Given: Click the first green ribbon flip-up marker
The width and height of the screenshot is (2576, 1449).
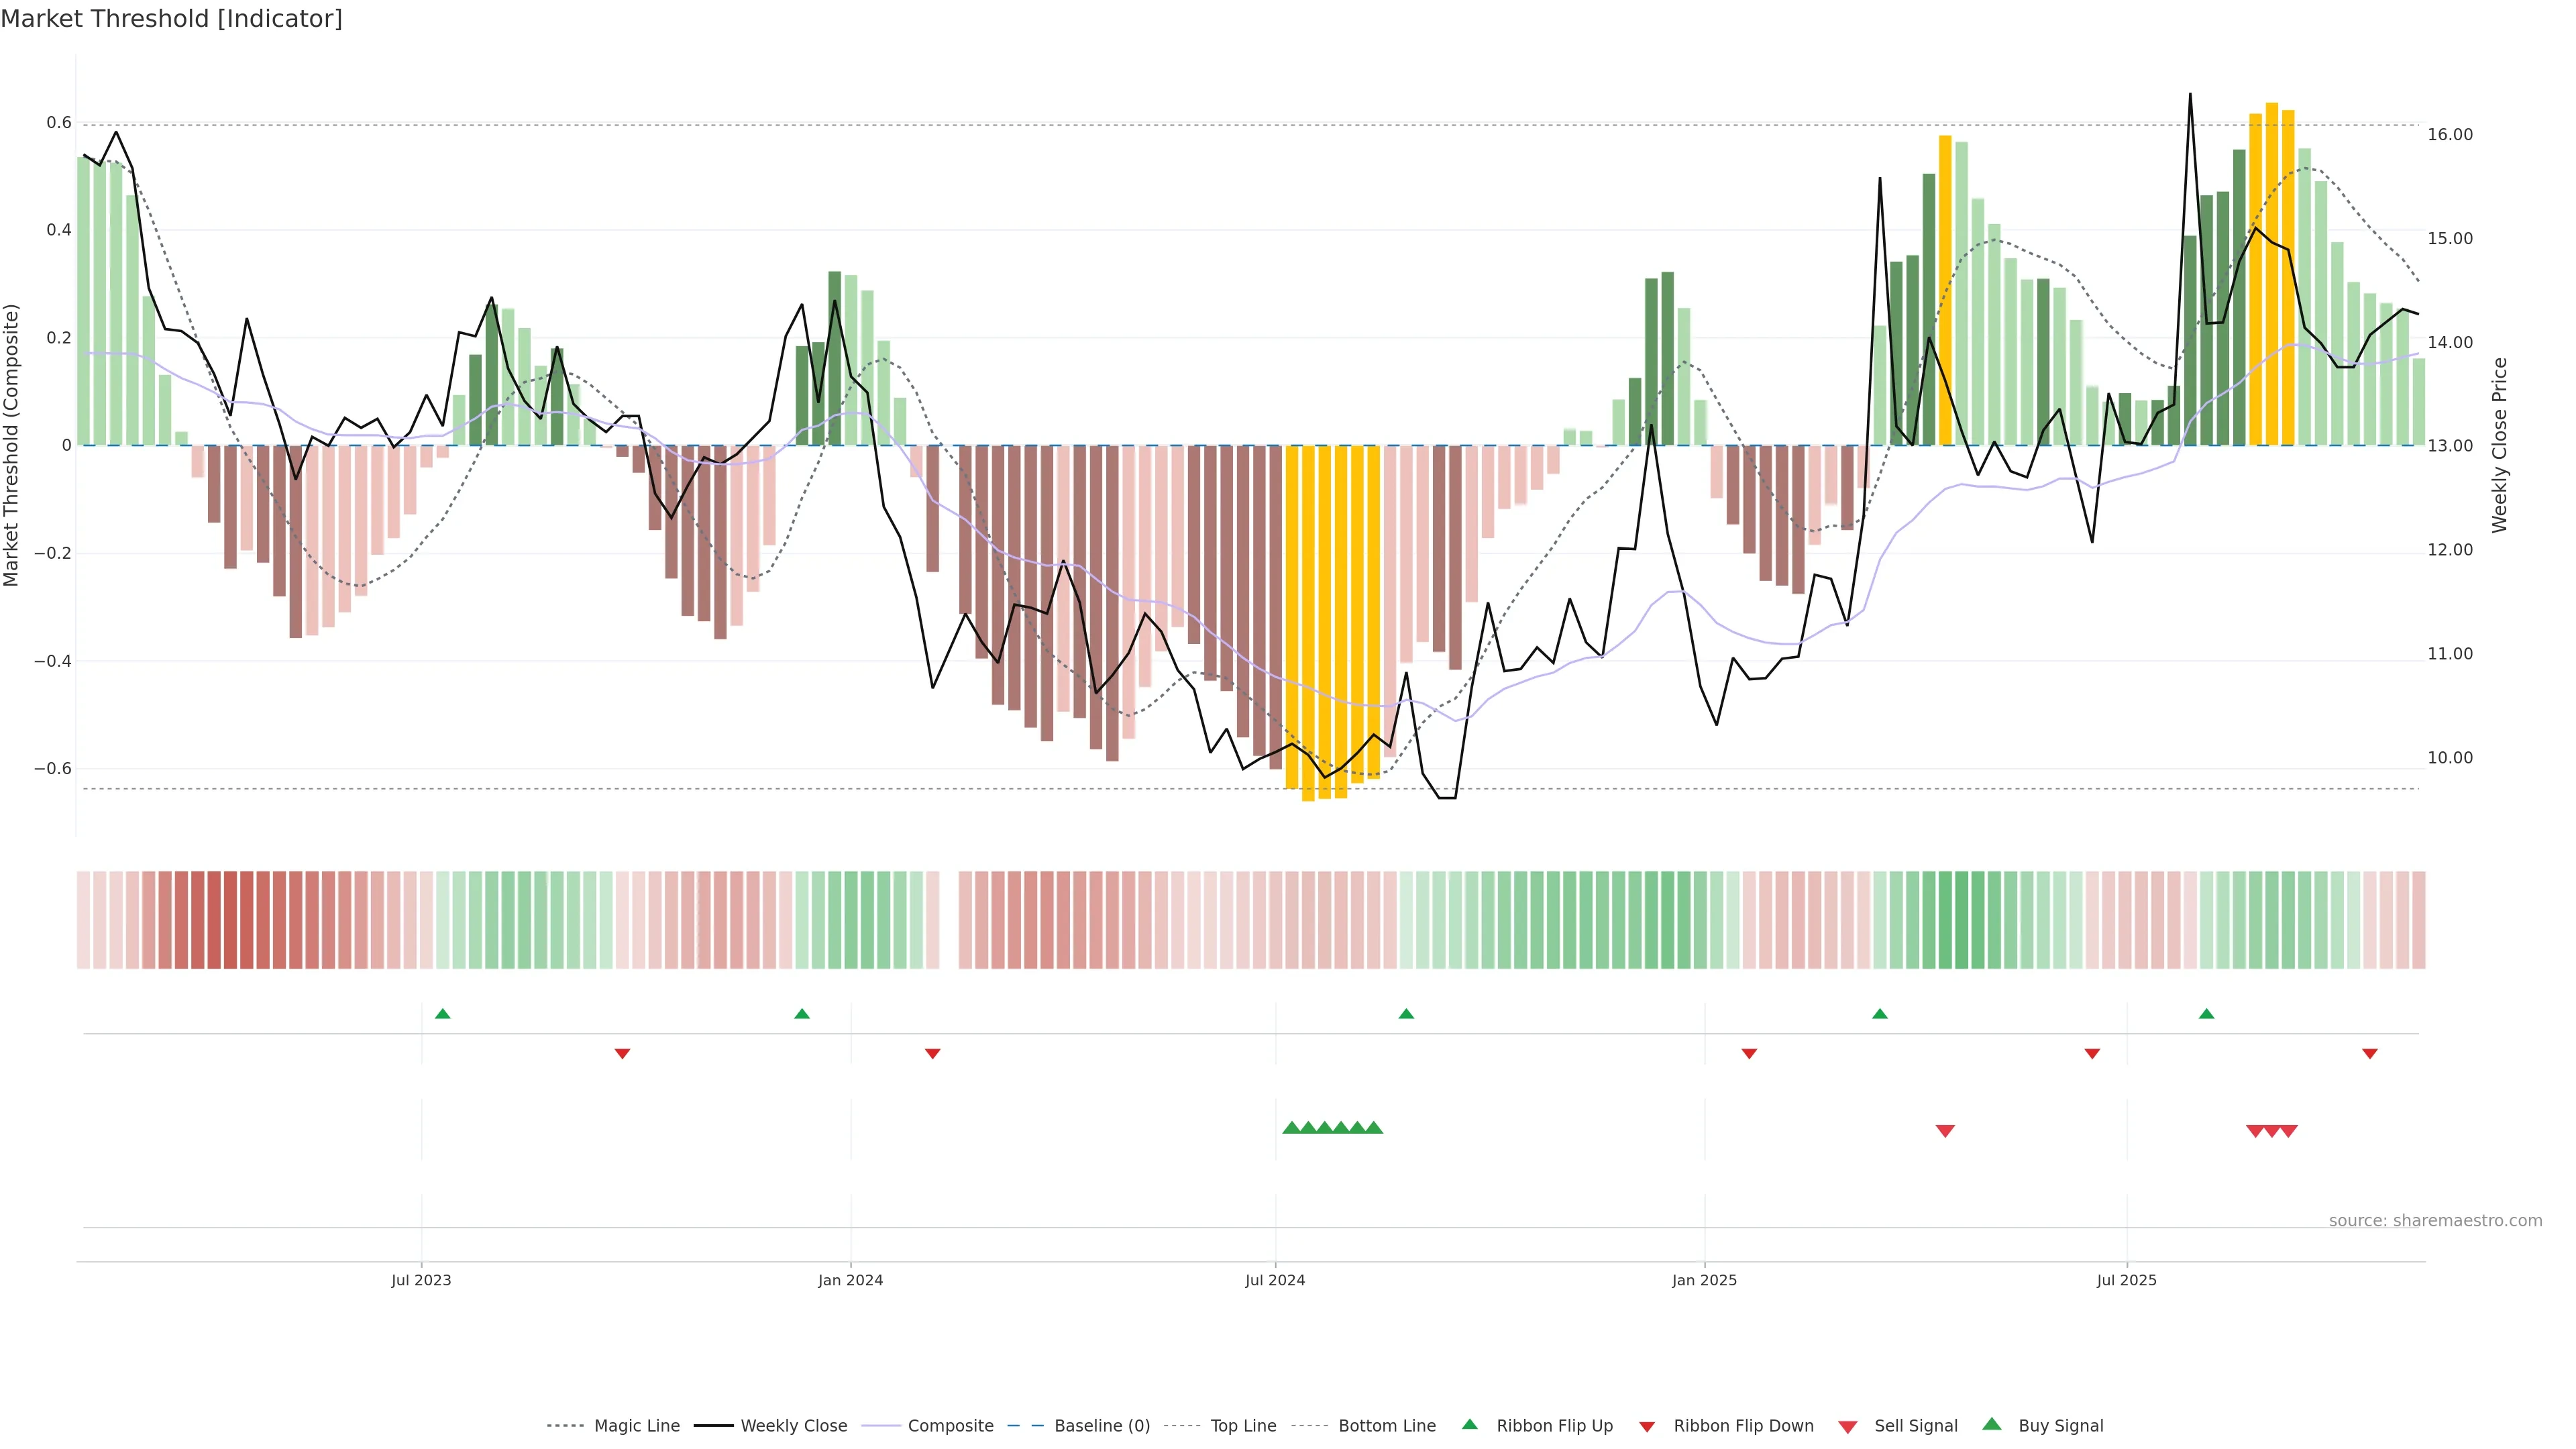Looking at the screenshot, I should point(443,1014).
